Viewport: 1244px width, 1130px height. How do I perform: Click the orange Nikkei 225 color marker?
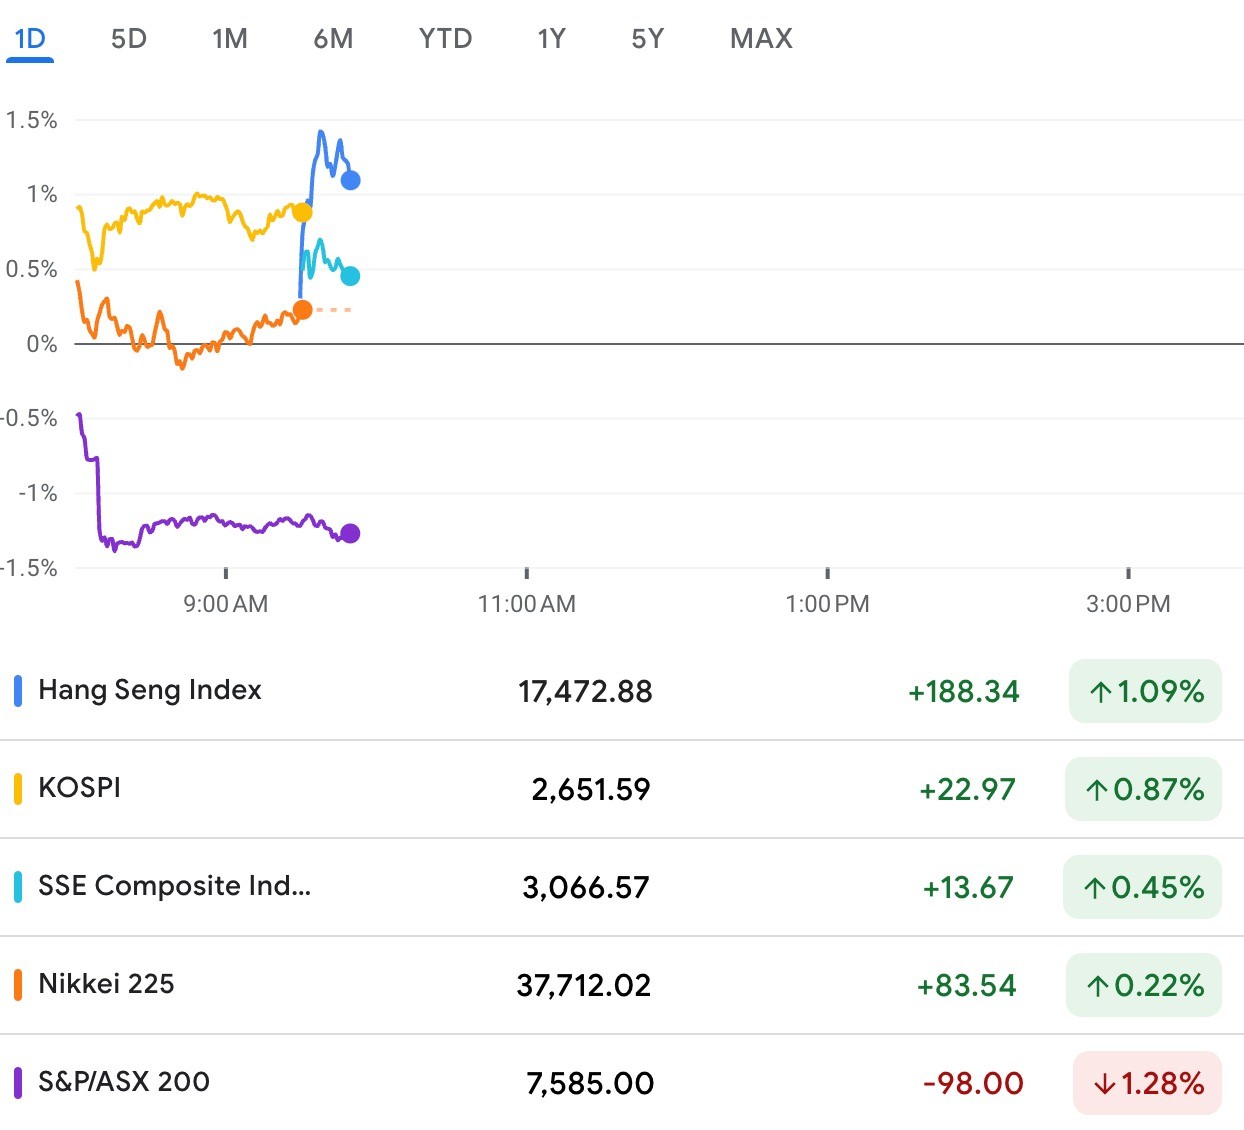tap(18, 985)
